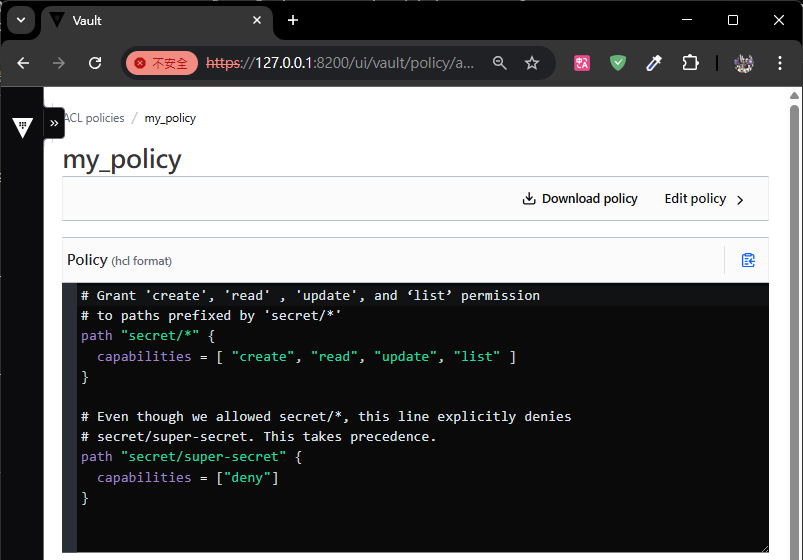This screenshot has height=560, width=803.
Task: Open Edit policy page
Action: pos(704,199)
